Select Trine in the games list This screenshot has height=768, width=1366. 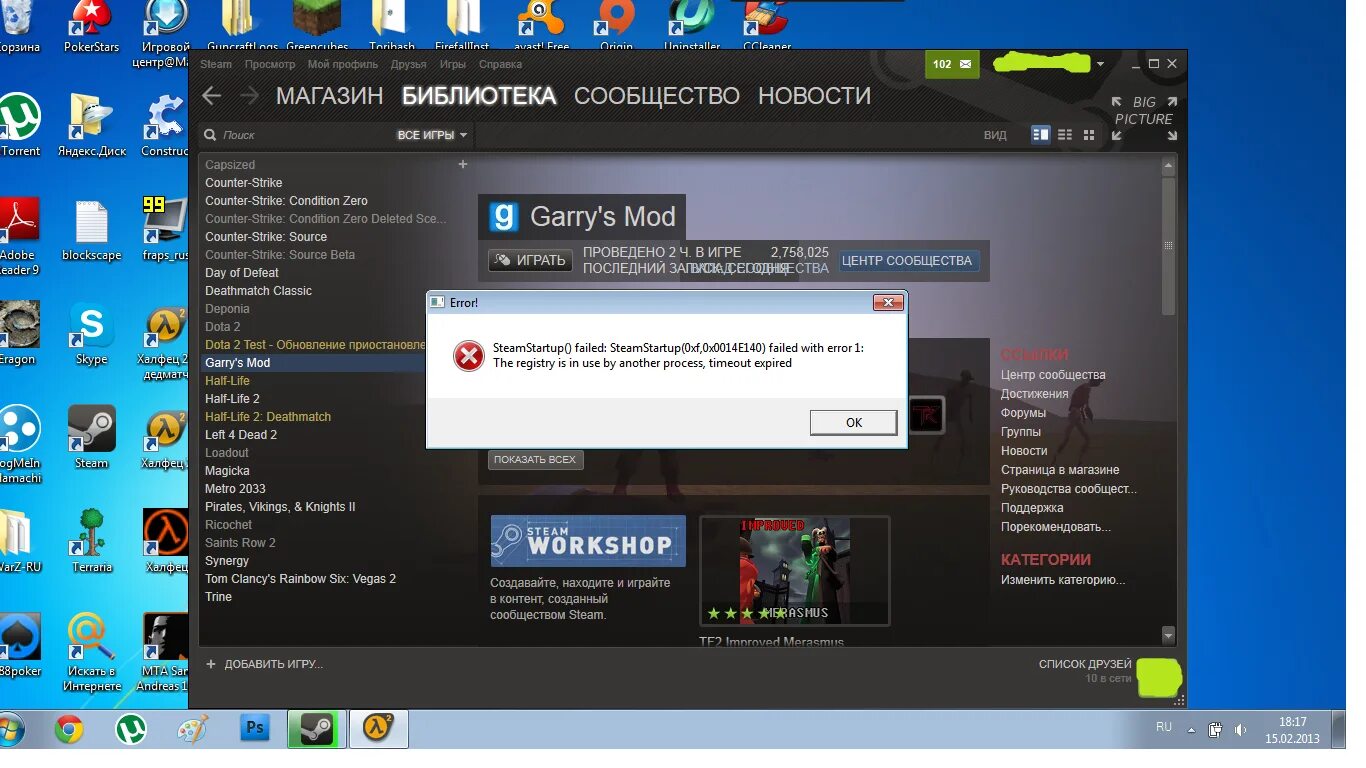pos(218,597)
